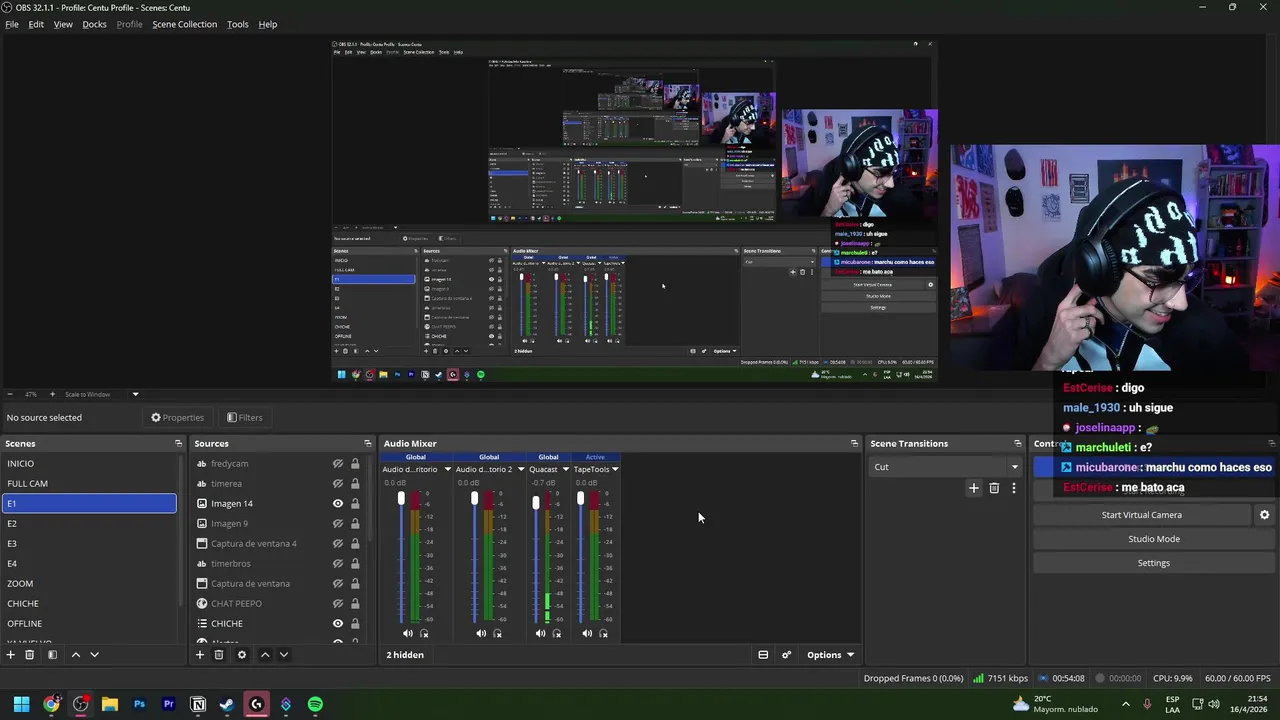The width and height of the screenshot is (1280, 720).
Task: Select the OFFLINE scene
Action: point(90,624)
